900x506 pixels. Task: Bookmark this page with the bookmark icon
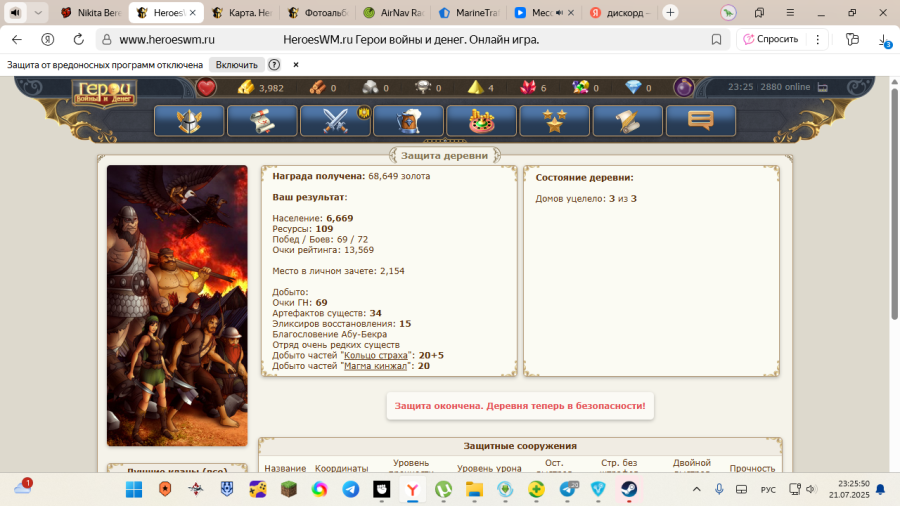point(716,40)
